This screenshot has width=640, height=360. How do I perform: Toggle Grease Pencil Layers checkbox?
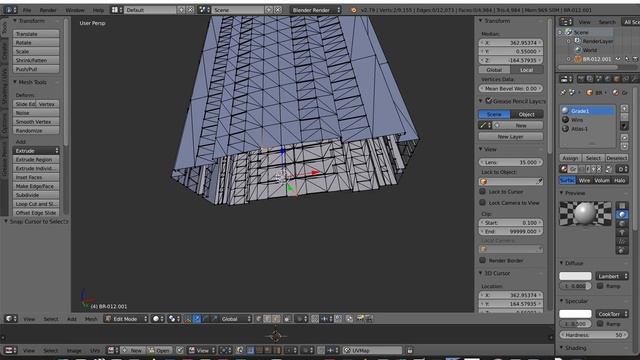pos(489,101)
